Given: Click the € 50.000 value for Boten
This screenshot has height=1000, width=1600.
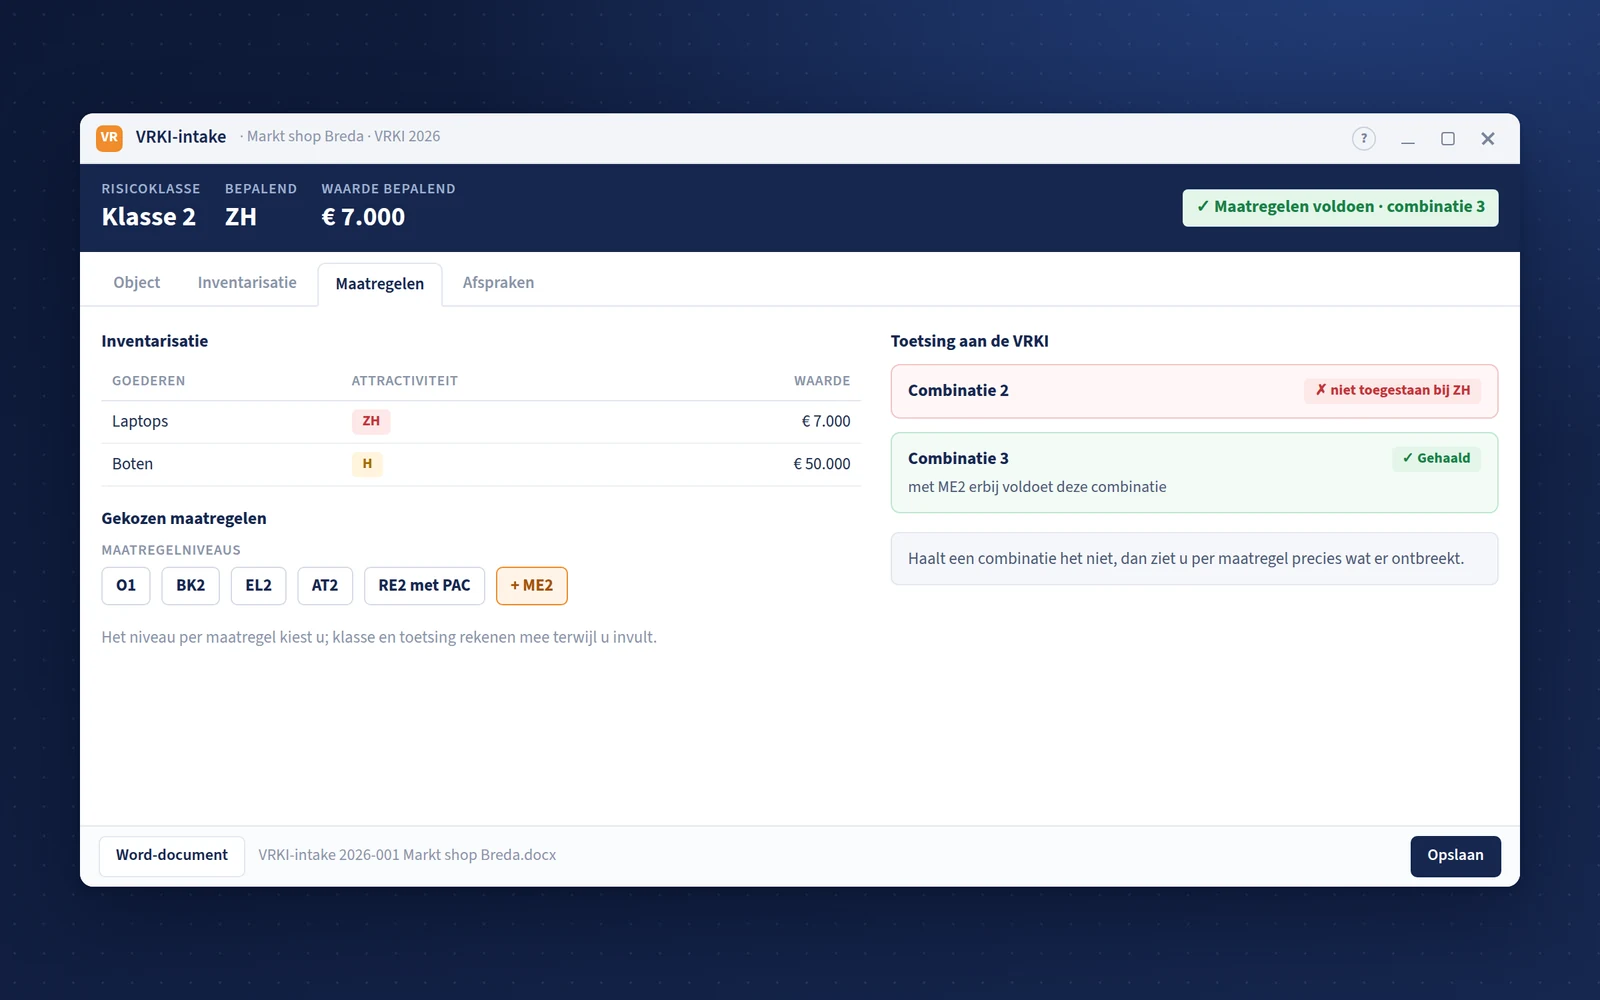Looking at the screenshot, I should point(822,464).
